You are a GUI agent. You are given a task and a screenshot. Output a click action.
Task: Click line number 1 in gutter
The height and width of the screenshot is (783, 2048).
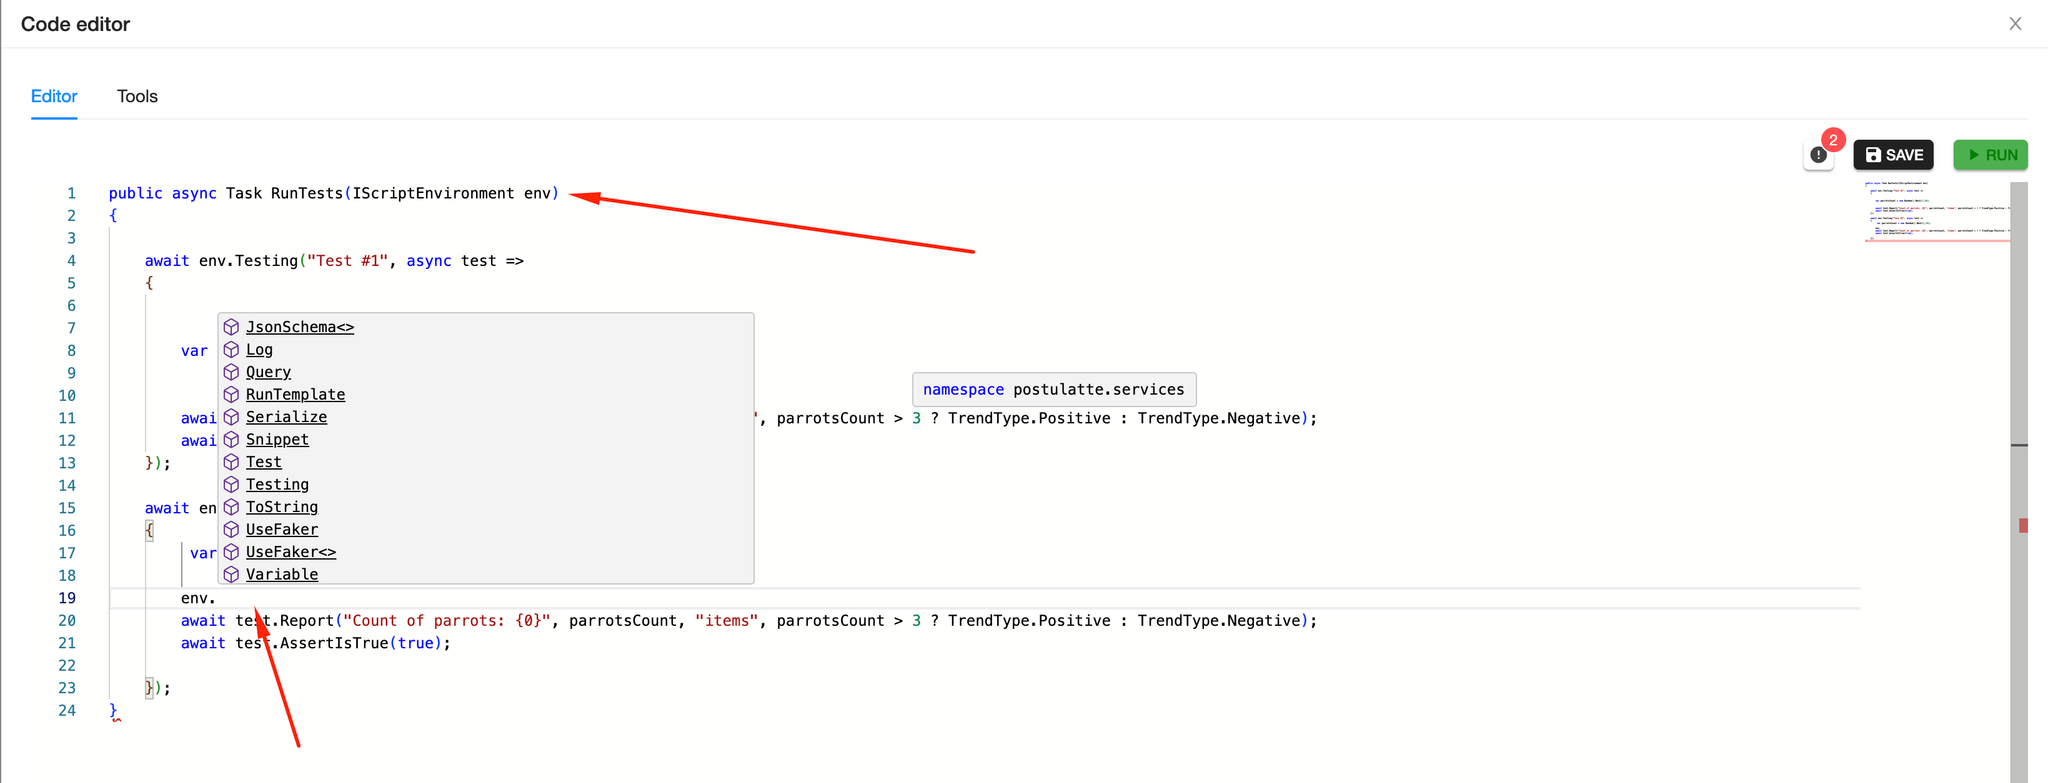[71, 193]
